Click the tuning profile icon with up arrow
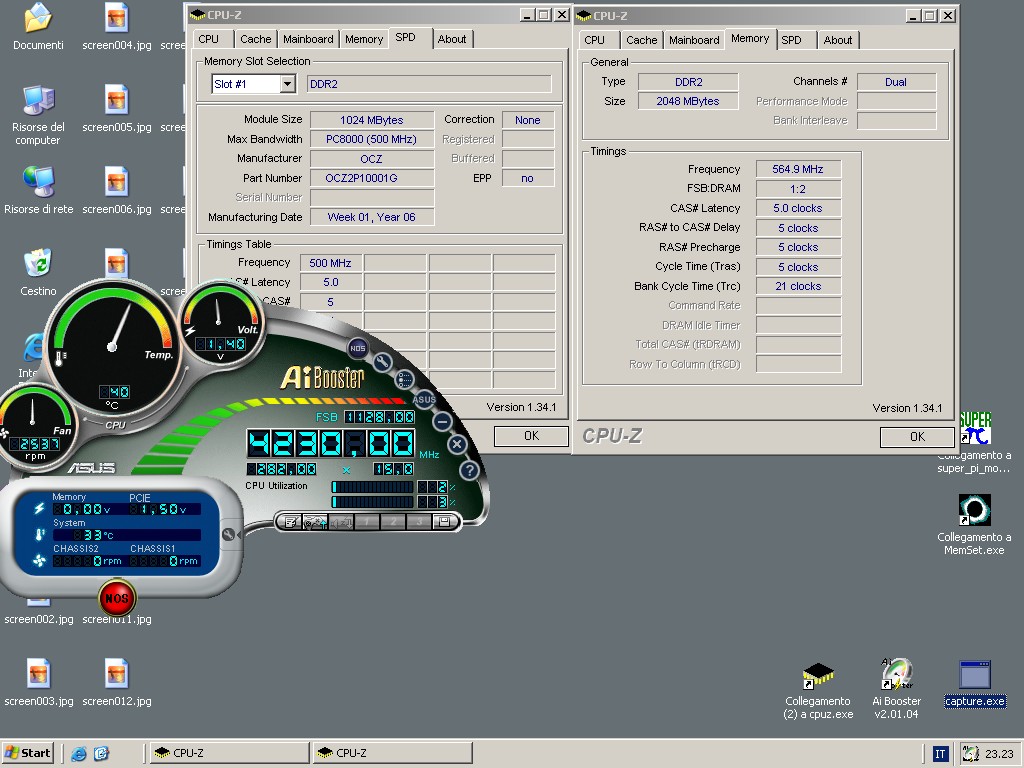The image size is (1024, 768). pyautogui.click(x=316, y=522)
